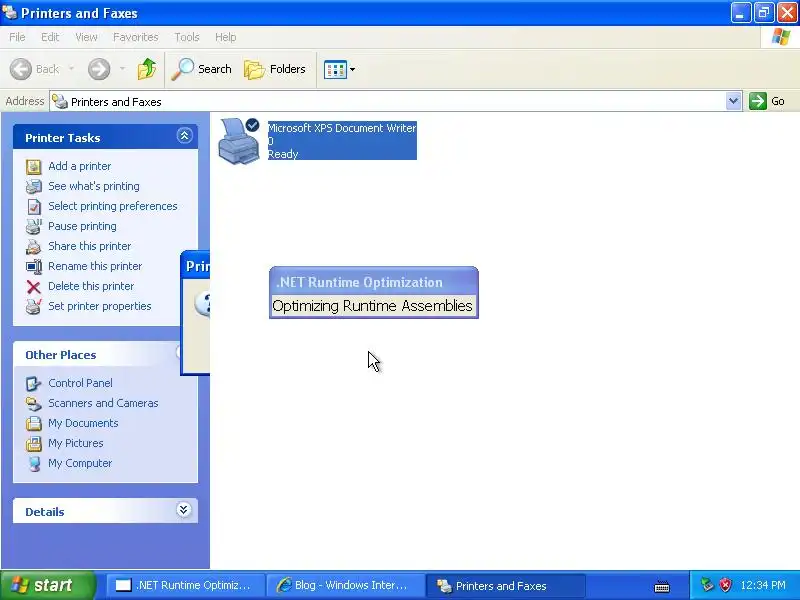The image size is (800, 600).
Task: Open the Help menu
Action: tap(226, 37)
